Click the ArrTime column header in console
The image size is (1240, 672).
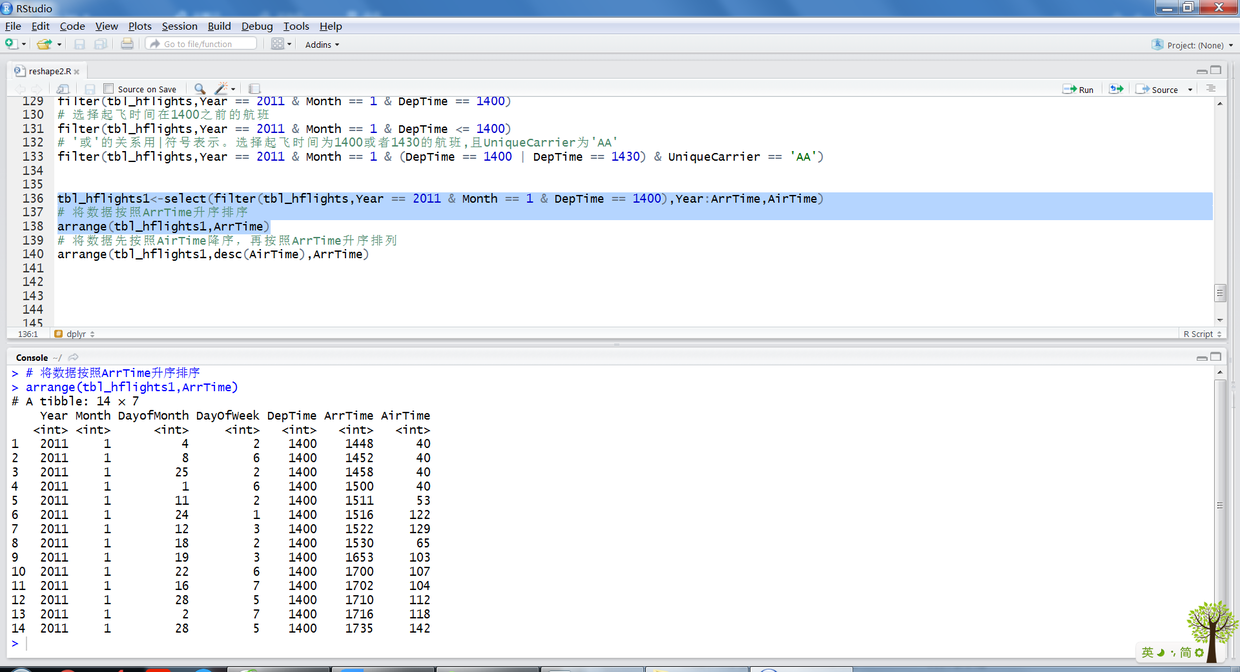pos(349,415)
